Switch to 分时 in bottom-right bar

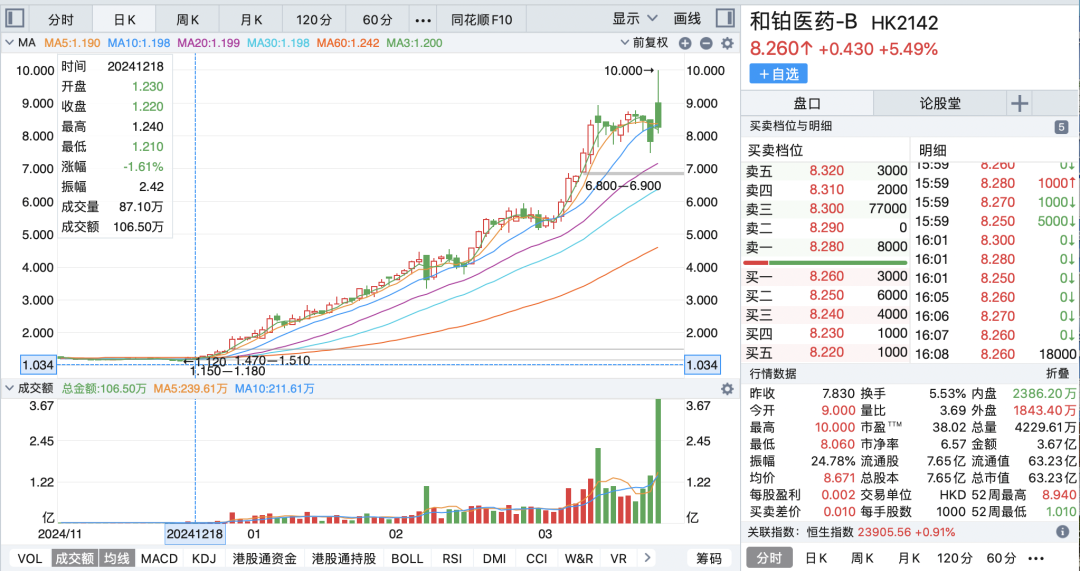coord(769,558)
